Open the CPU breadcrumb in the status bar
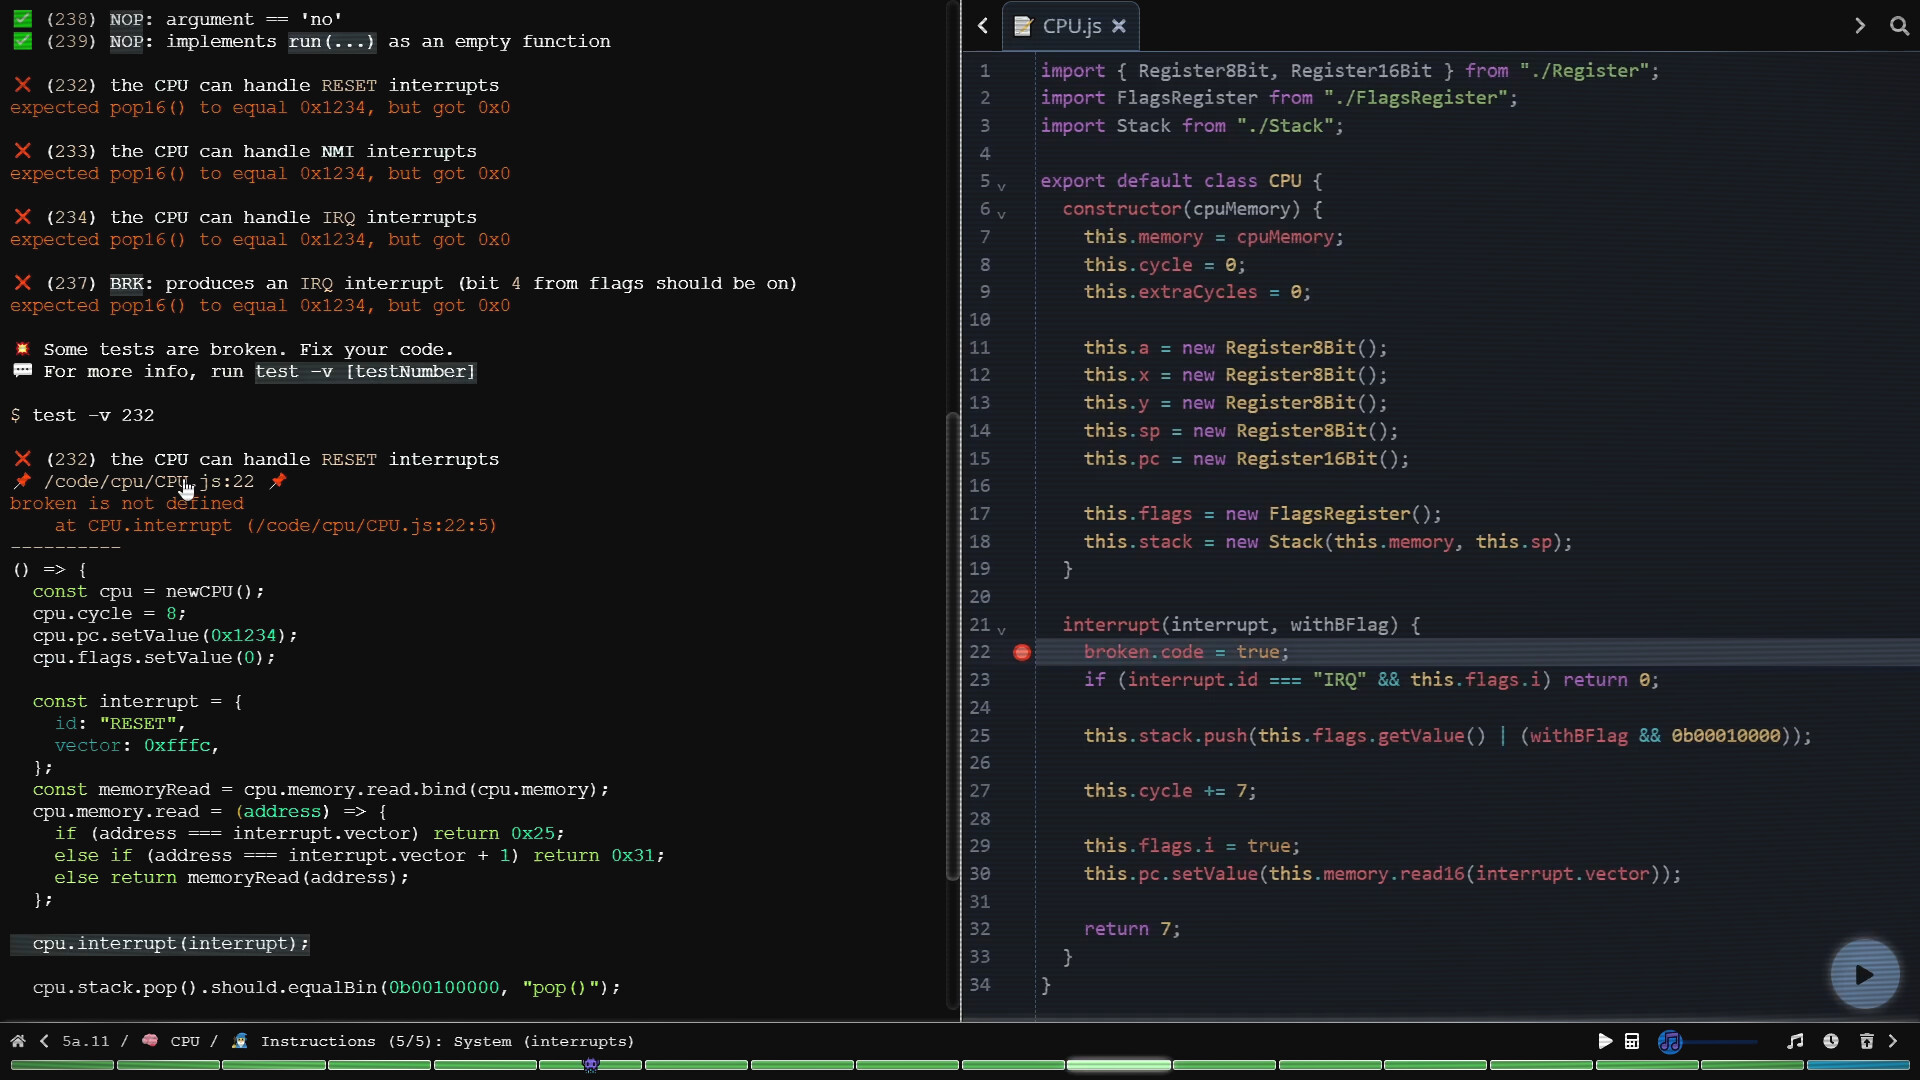Screen dimensions: 1920x1080 point(185,1041)
